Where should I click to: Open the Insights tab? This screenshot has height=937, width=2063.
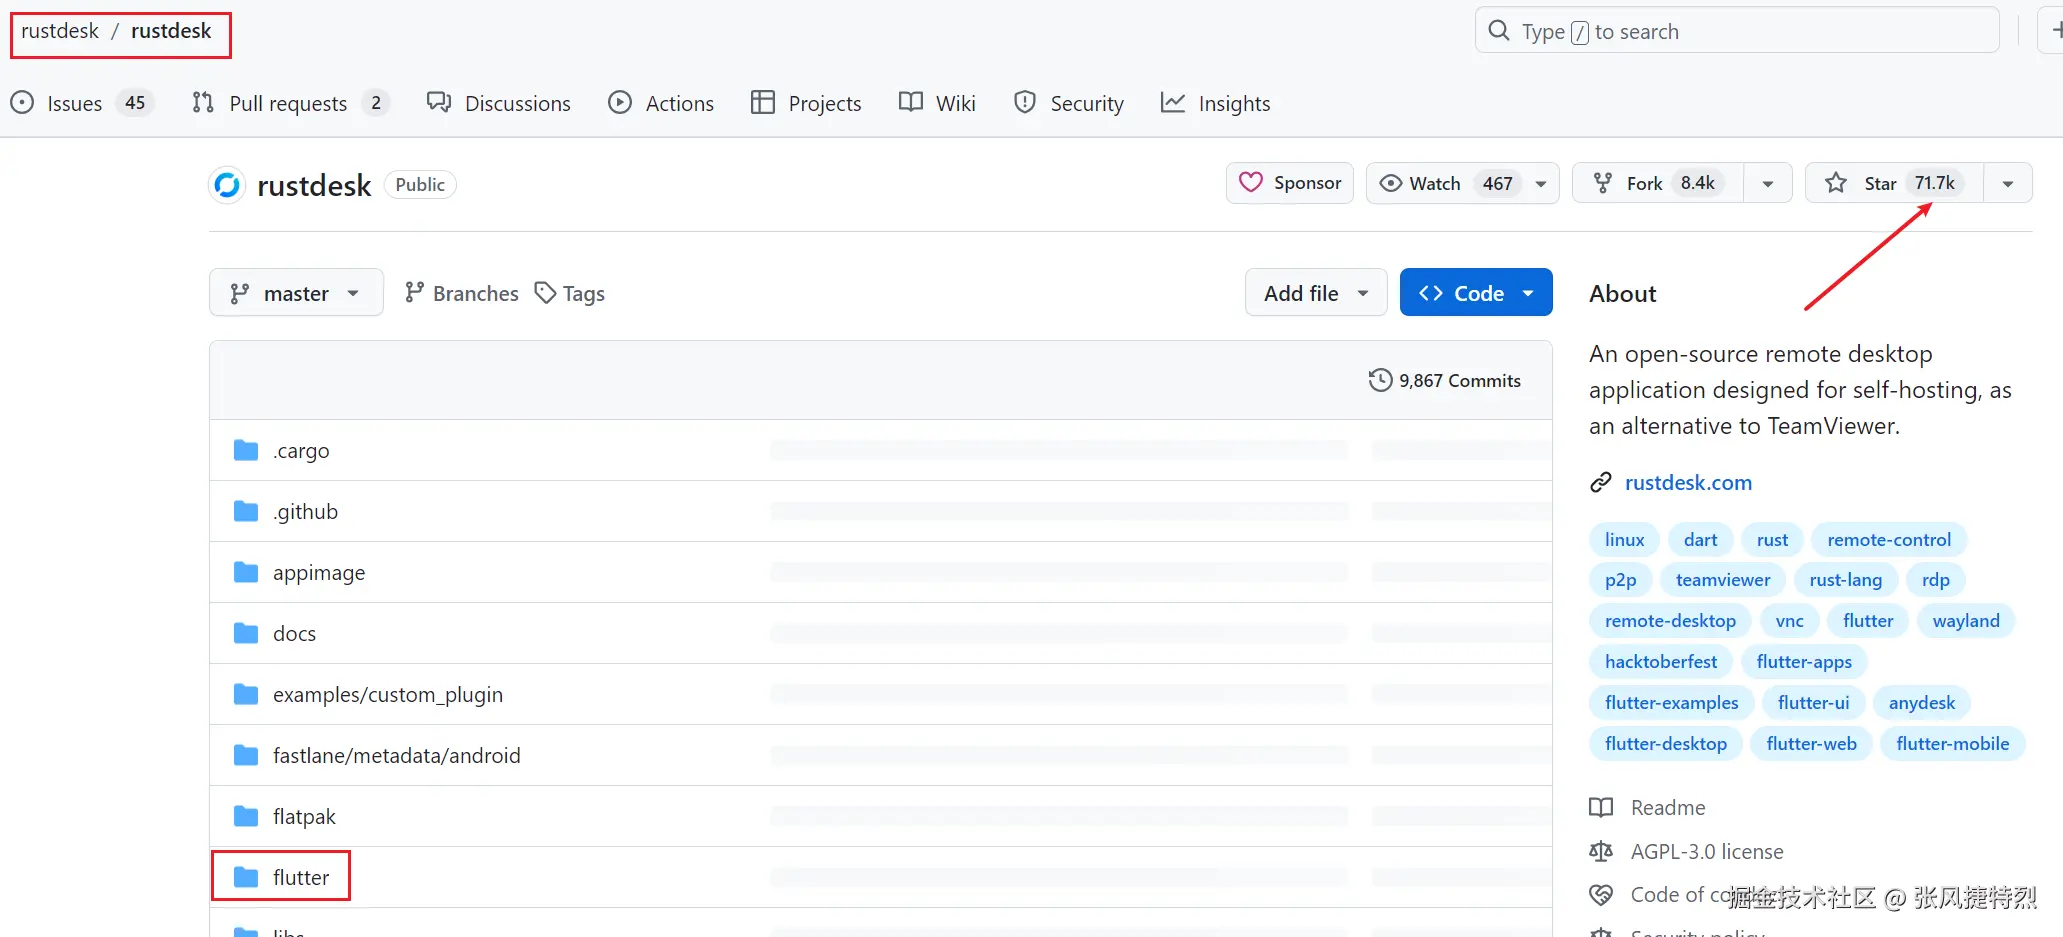1216,103
